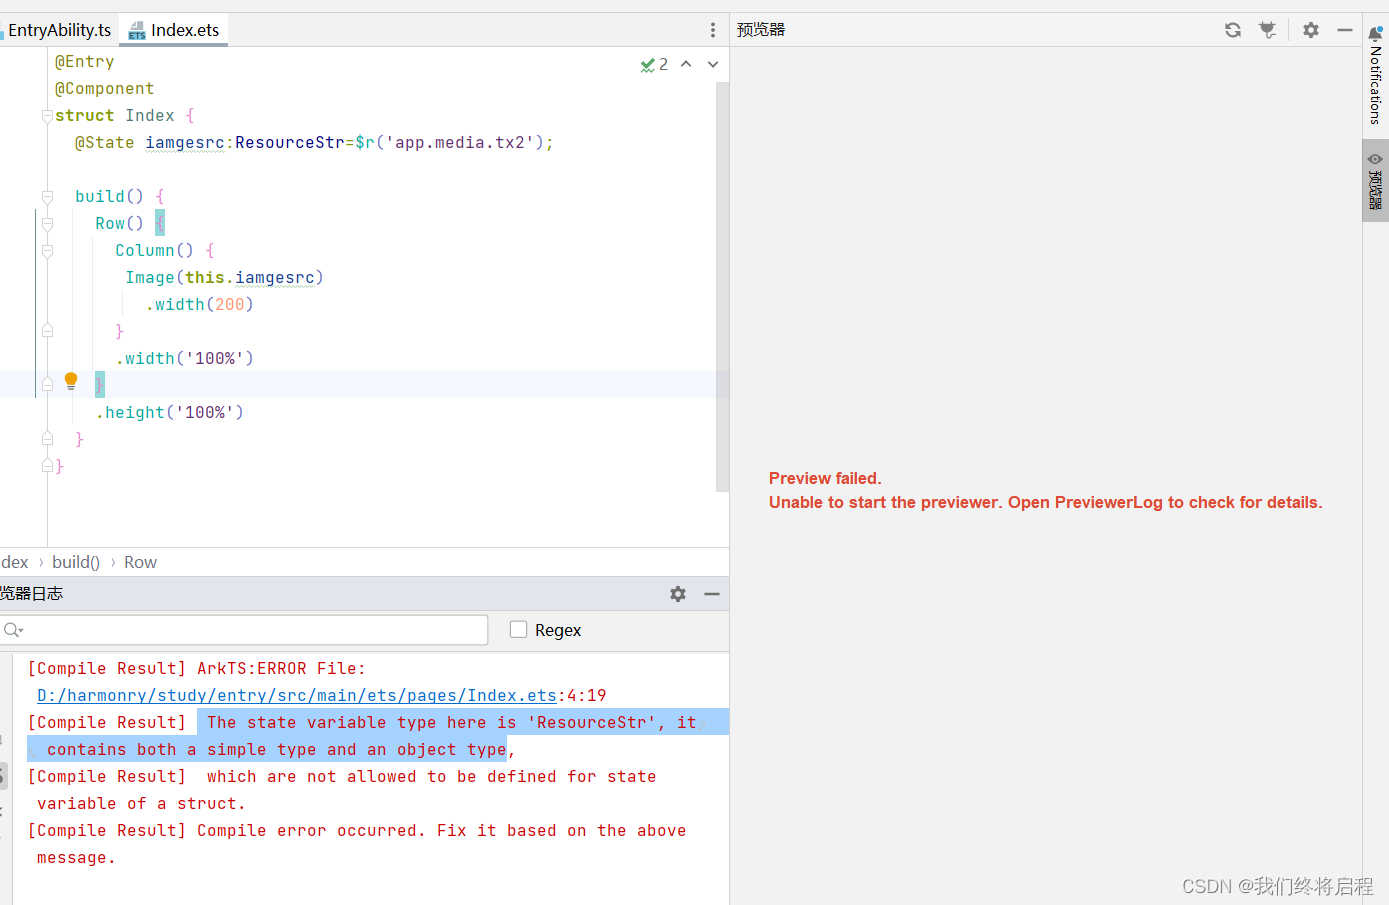Collapse the struct Index fold arrow
Viewport: 1389px width, 905px height.
coord(46,115)
